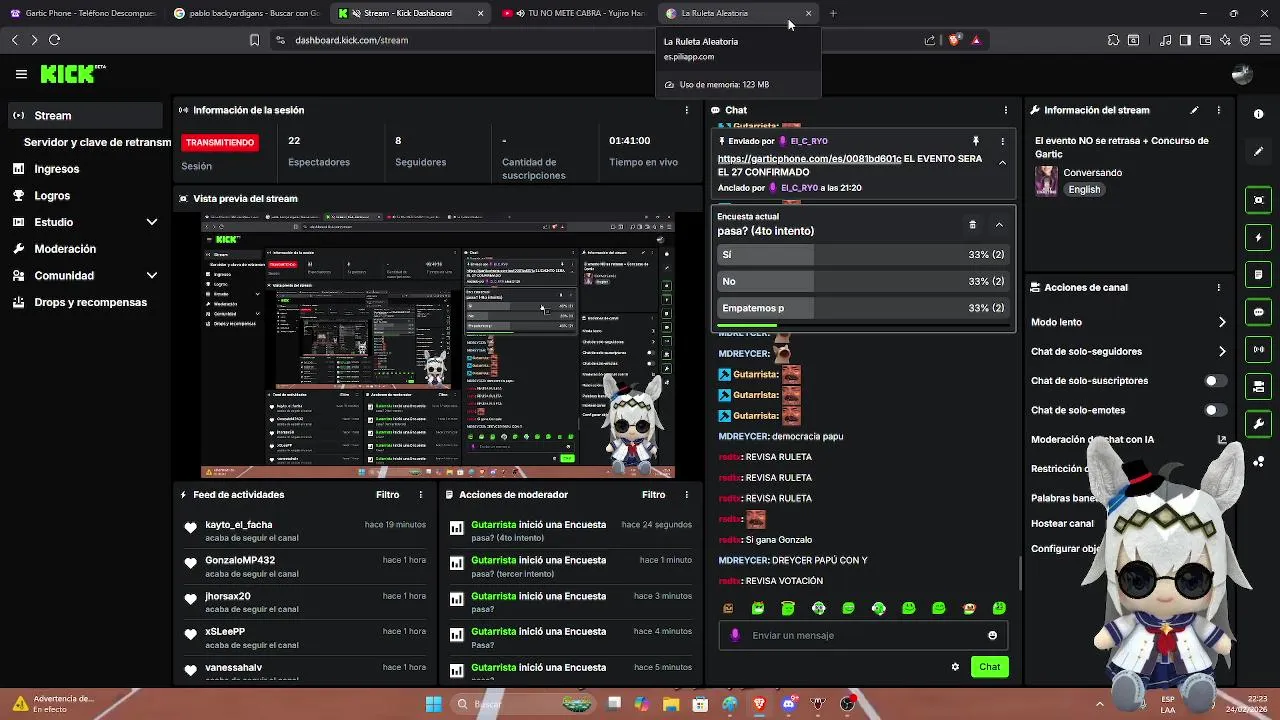Open Información del stream options menu

coord(1218,110)
